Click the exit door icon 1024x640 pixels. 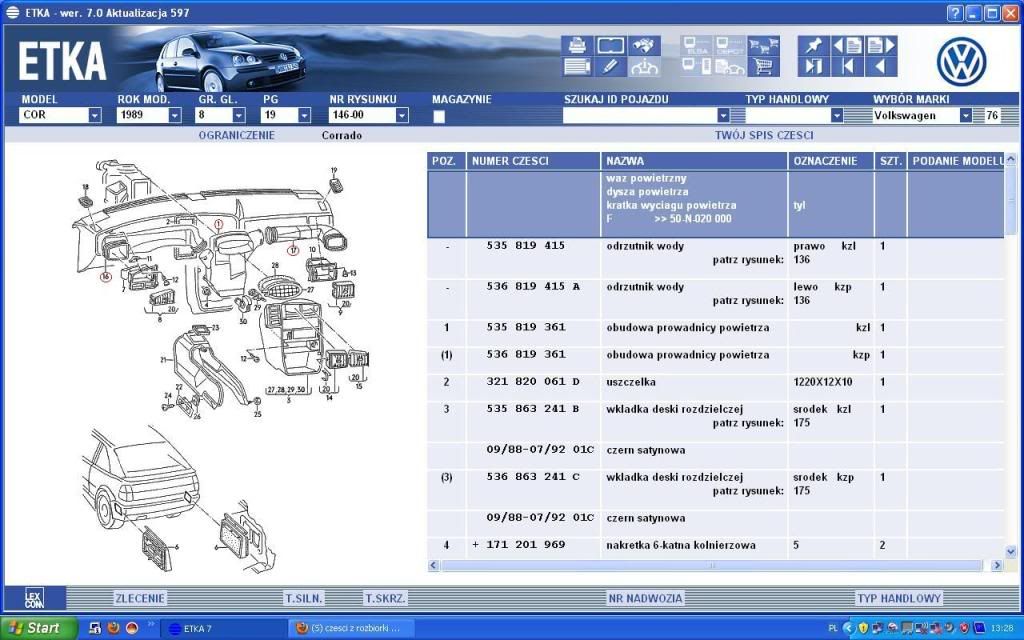pos(814,66)
